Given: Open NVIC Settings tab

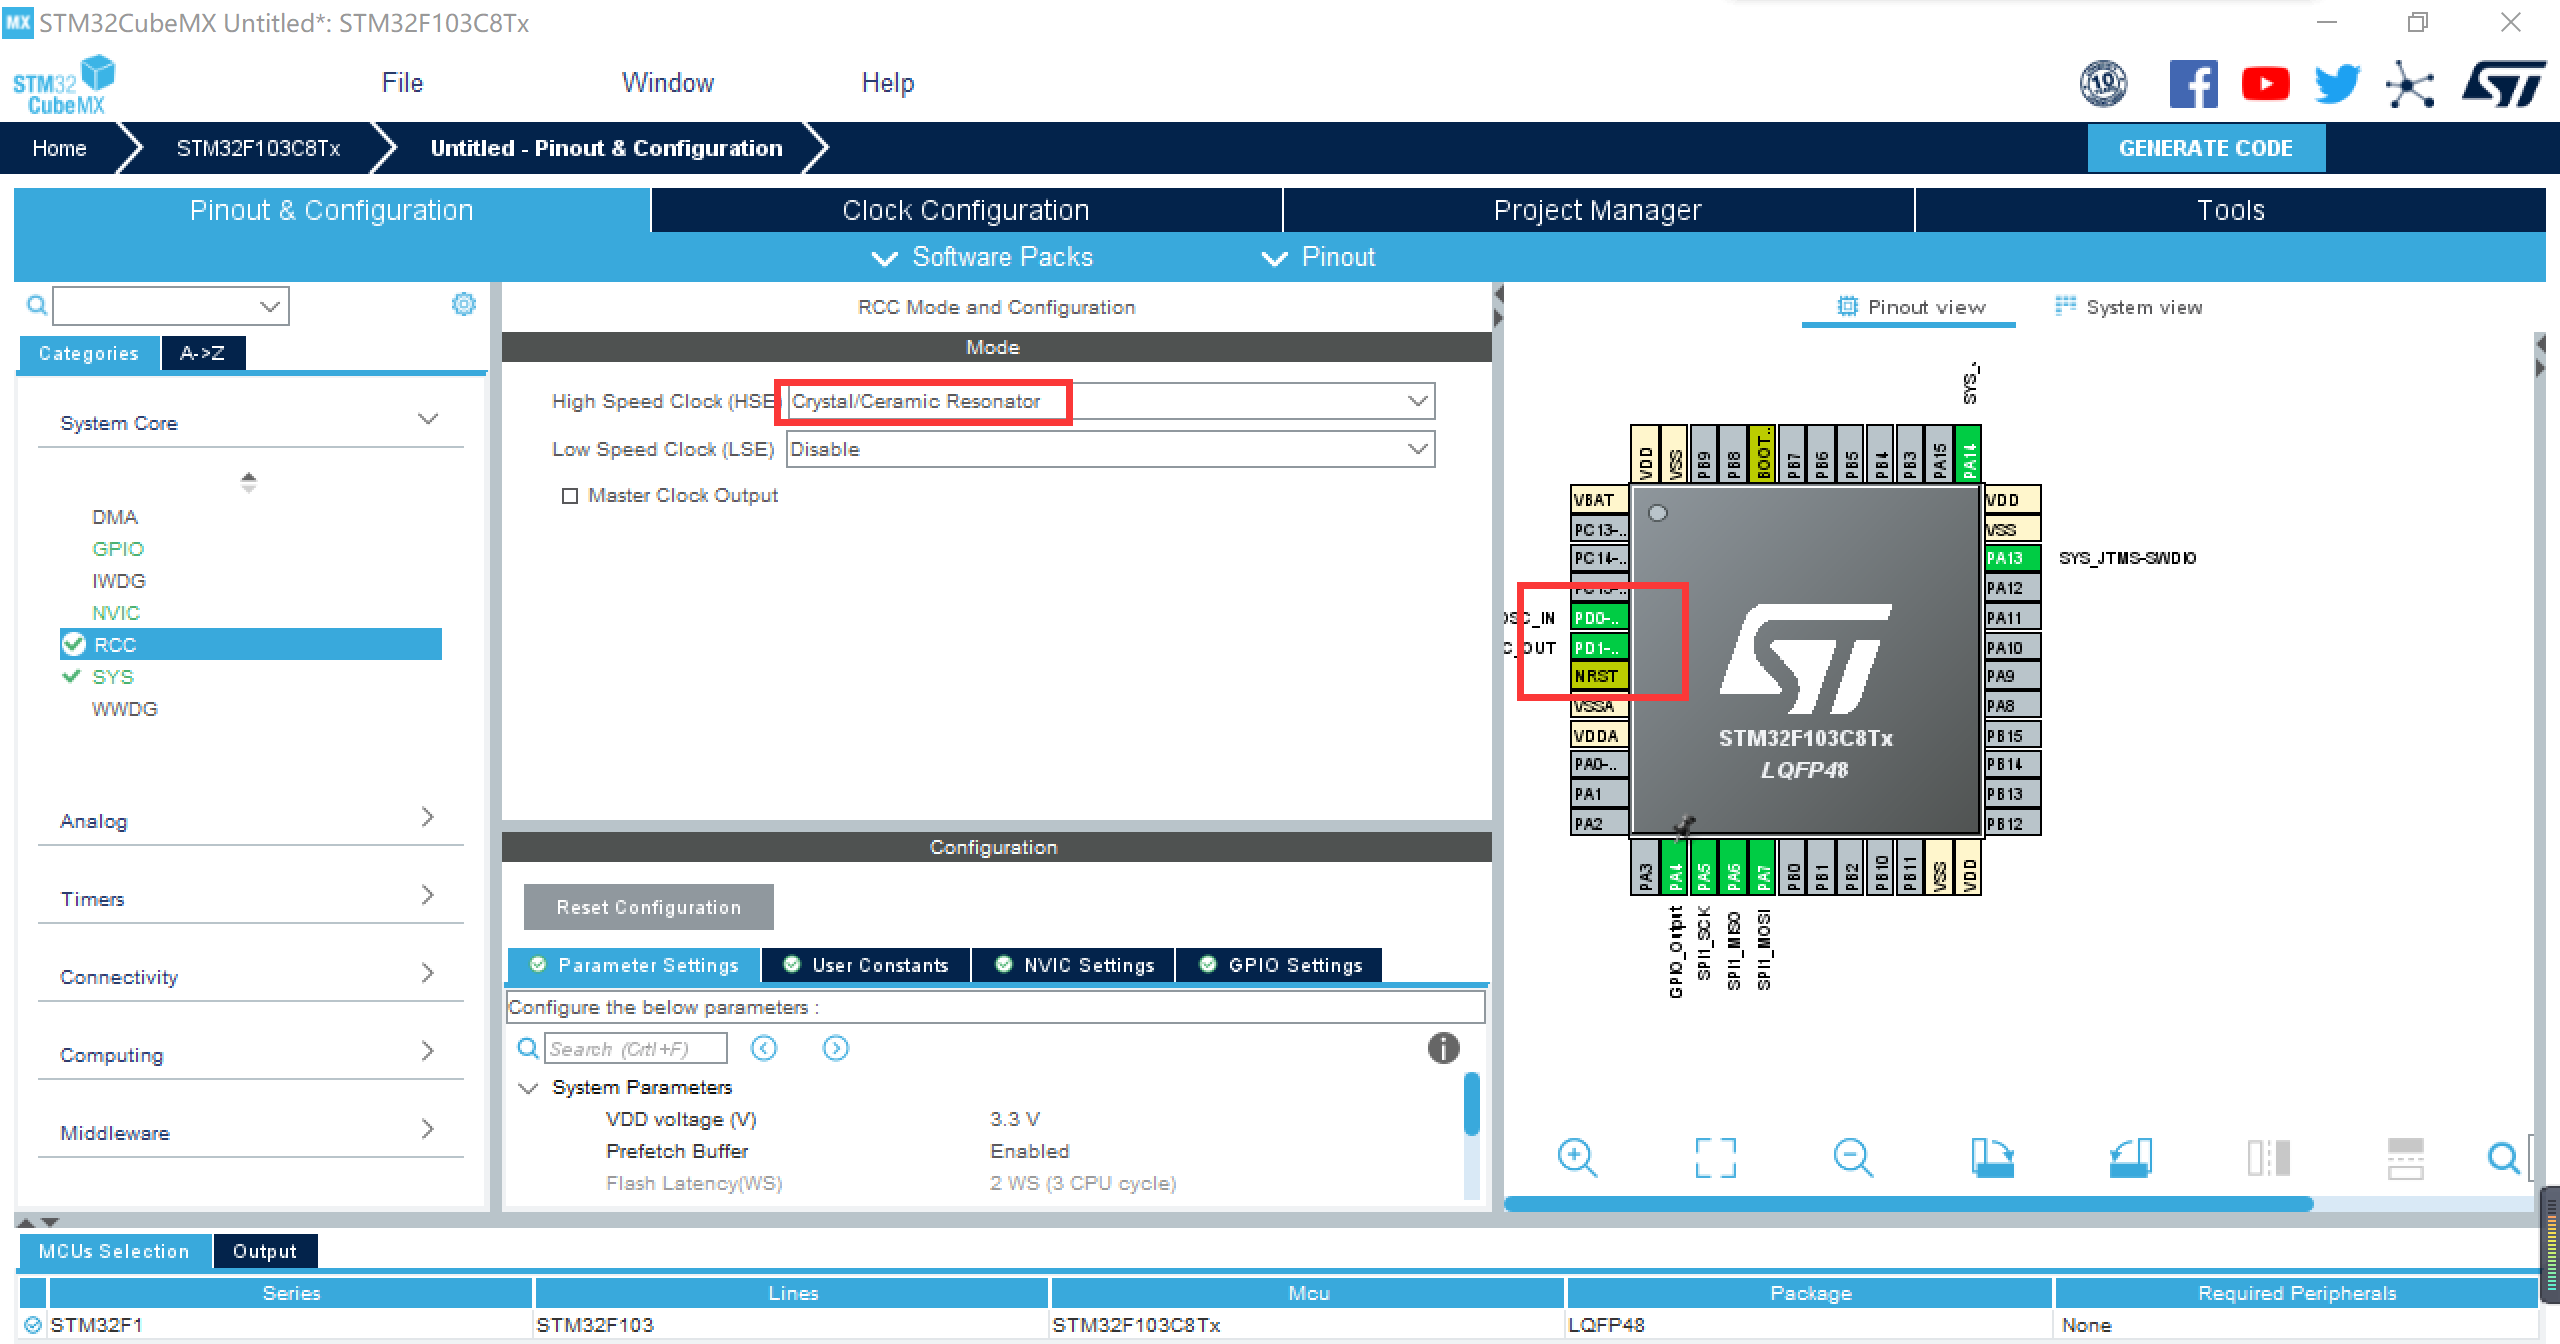Looking at the screenshot, I should click(x=1074, y=965).
